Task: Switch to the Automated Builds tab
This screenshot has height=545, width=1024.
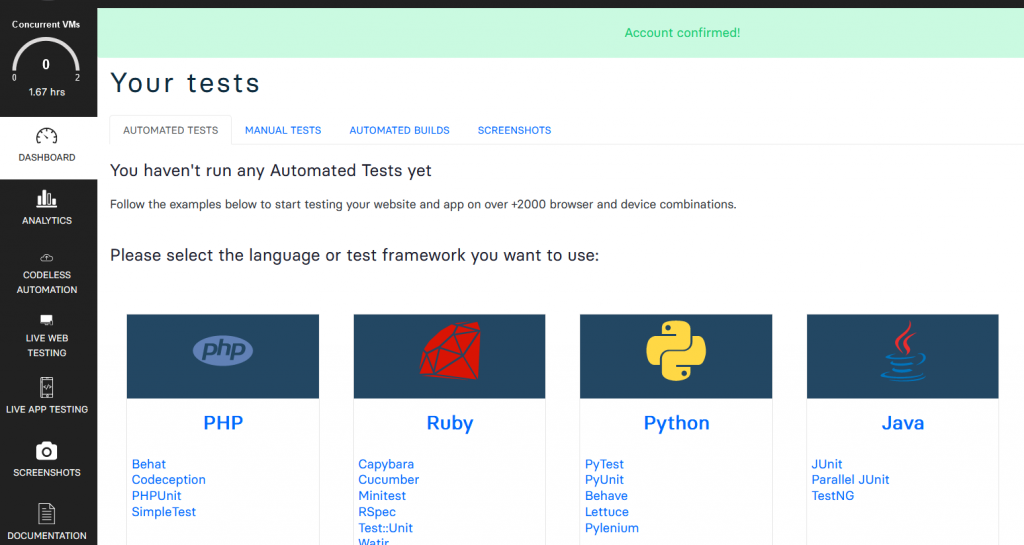Action: point(399,130)
